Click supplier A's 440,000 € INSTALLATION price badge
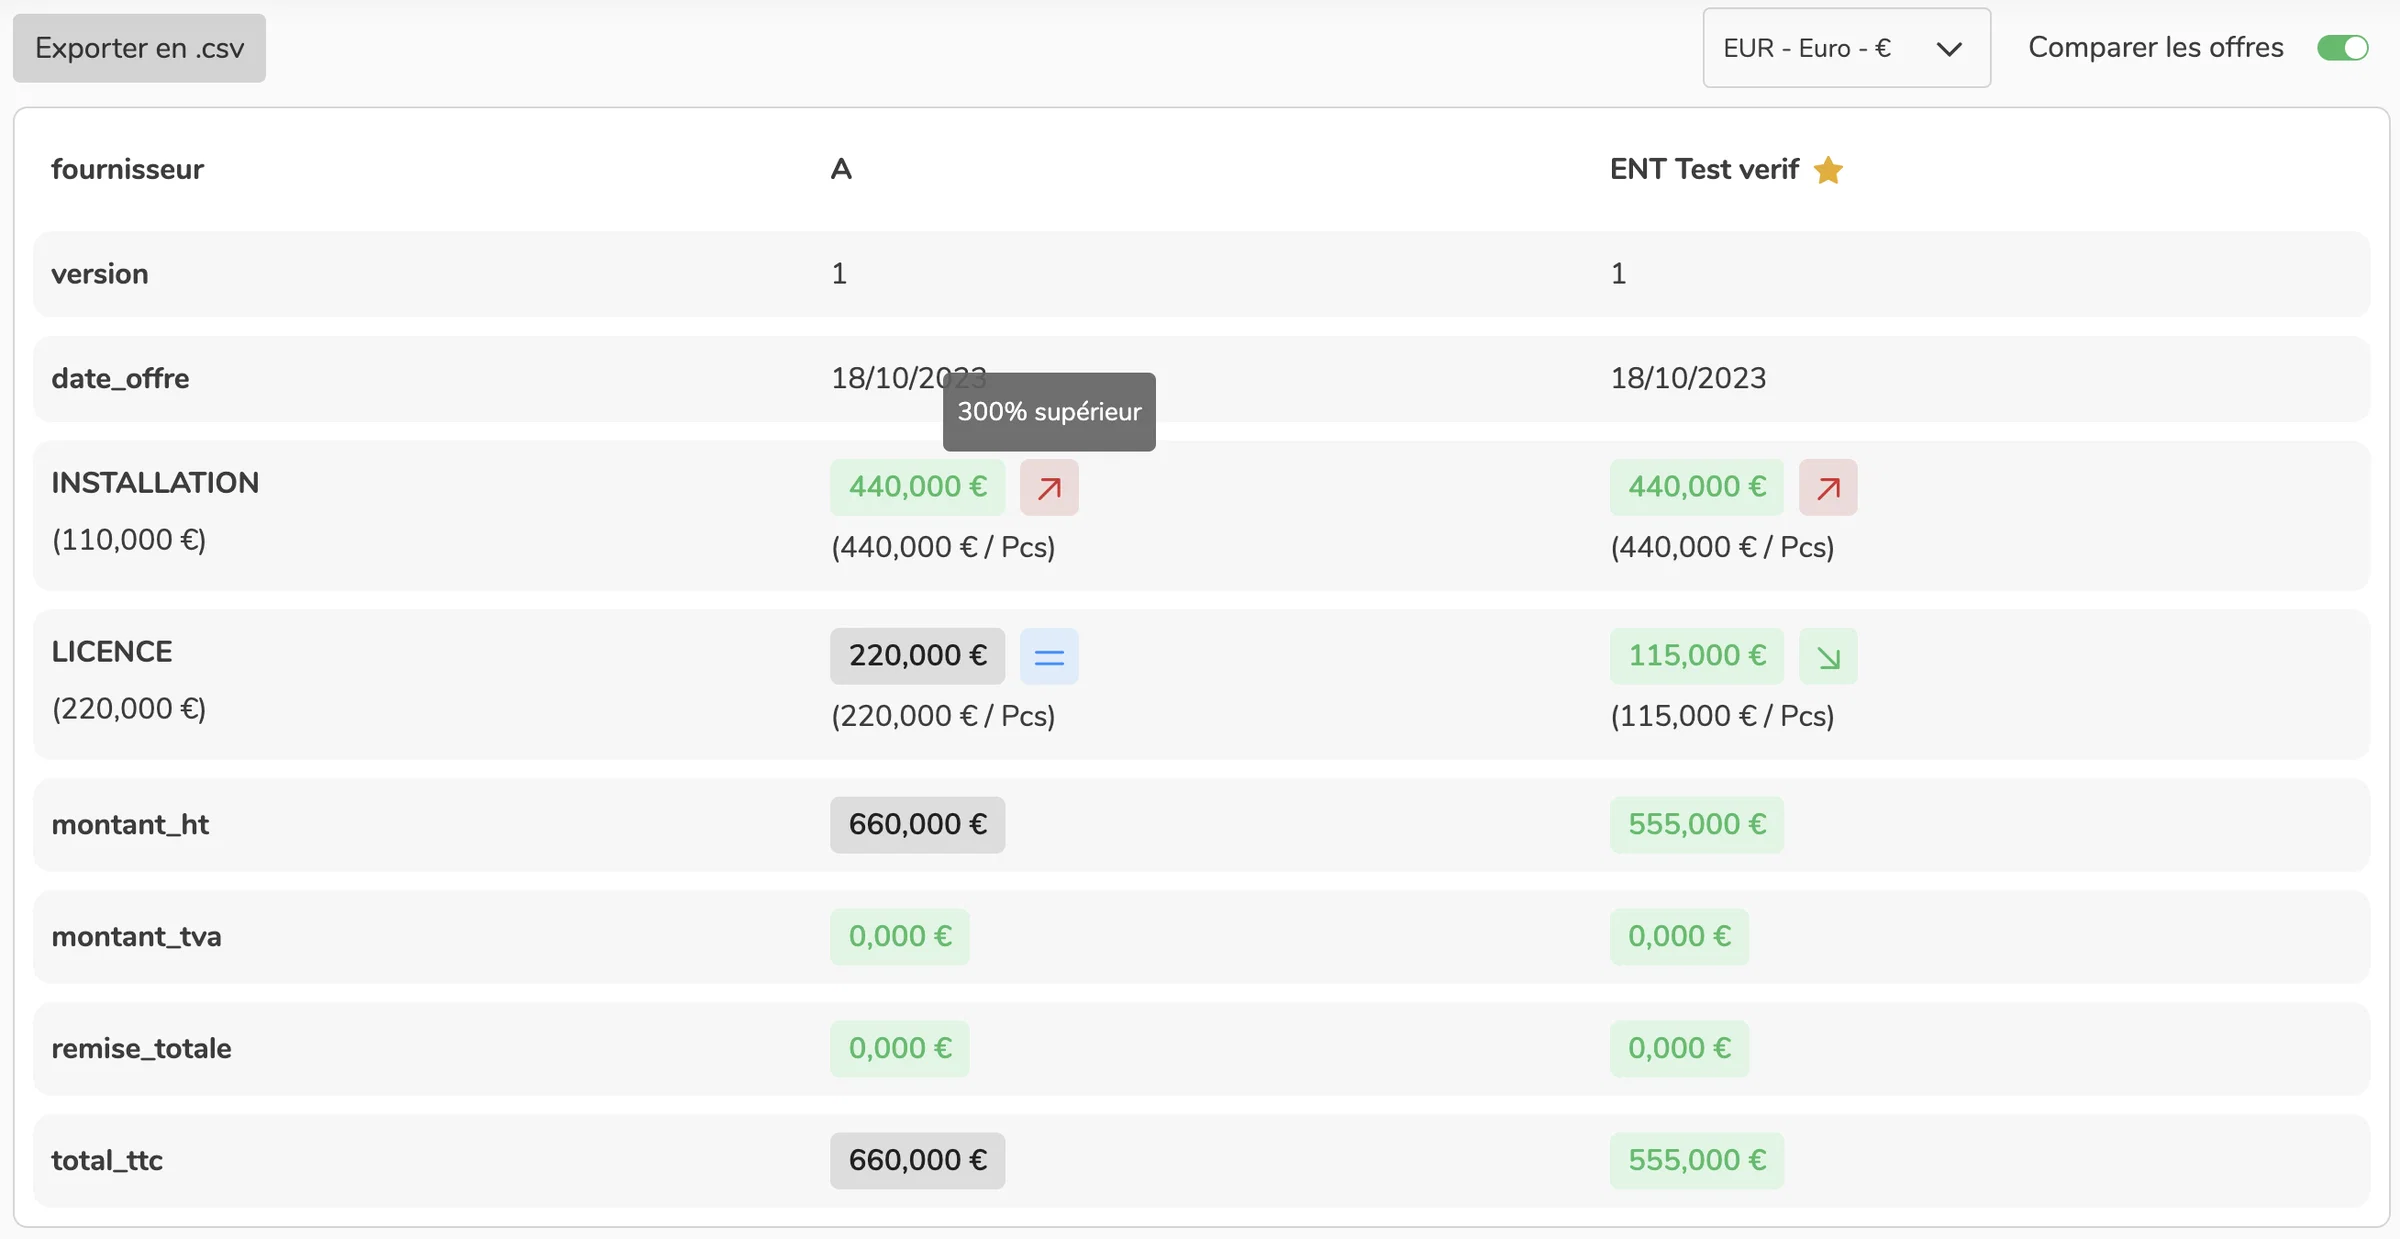Image resolution: width=2400 pixels, height=1239 pixels. 917,487
